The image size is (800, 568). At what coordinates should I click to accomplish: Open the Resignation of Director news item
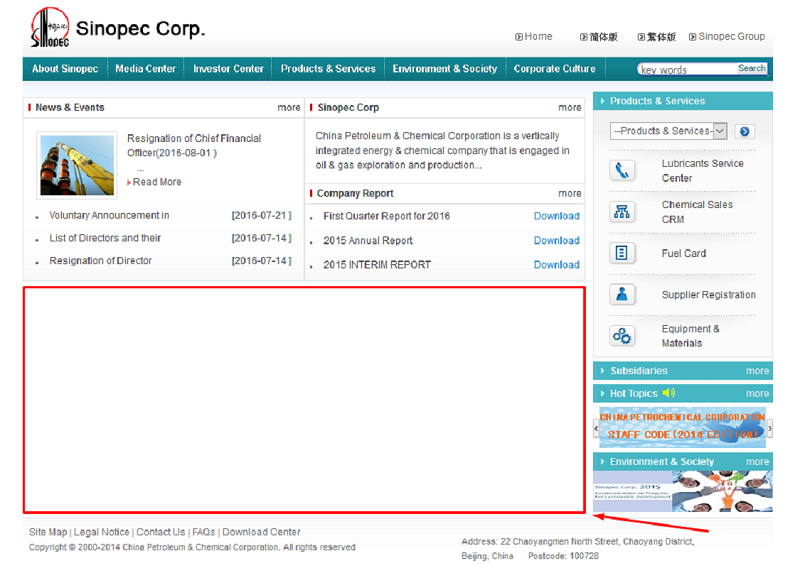pos(101,261)
